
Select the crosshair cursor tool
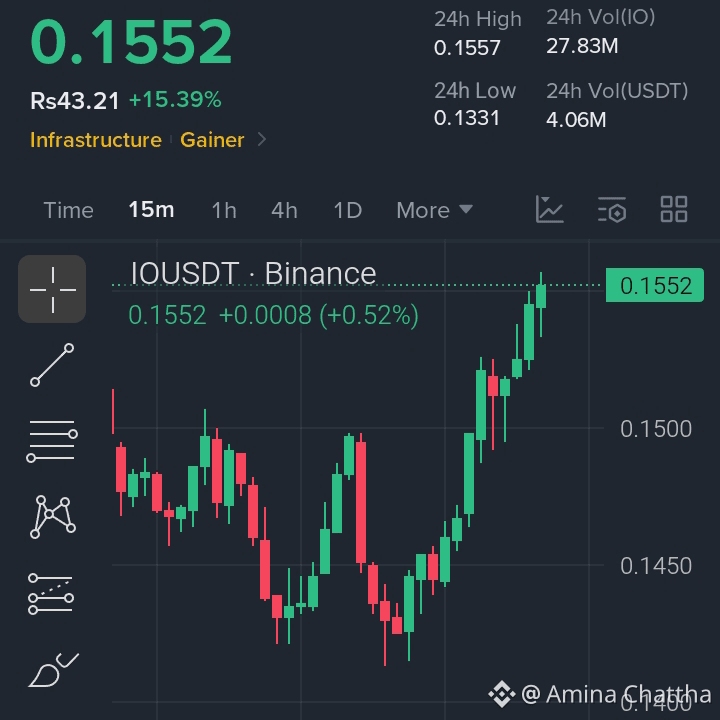[52, 289]
